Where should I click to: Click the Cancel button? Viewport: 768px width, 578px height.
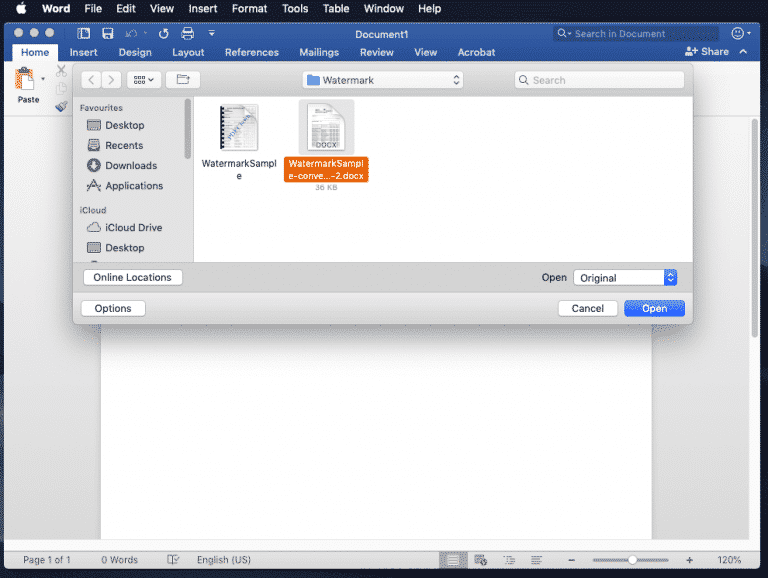click(588, 308)
